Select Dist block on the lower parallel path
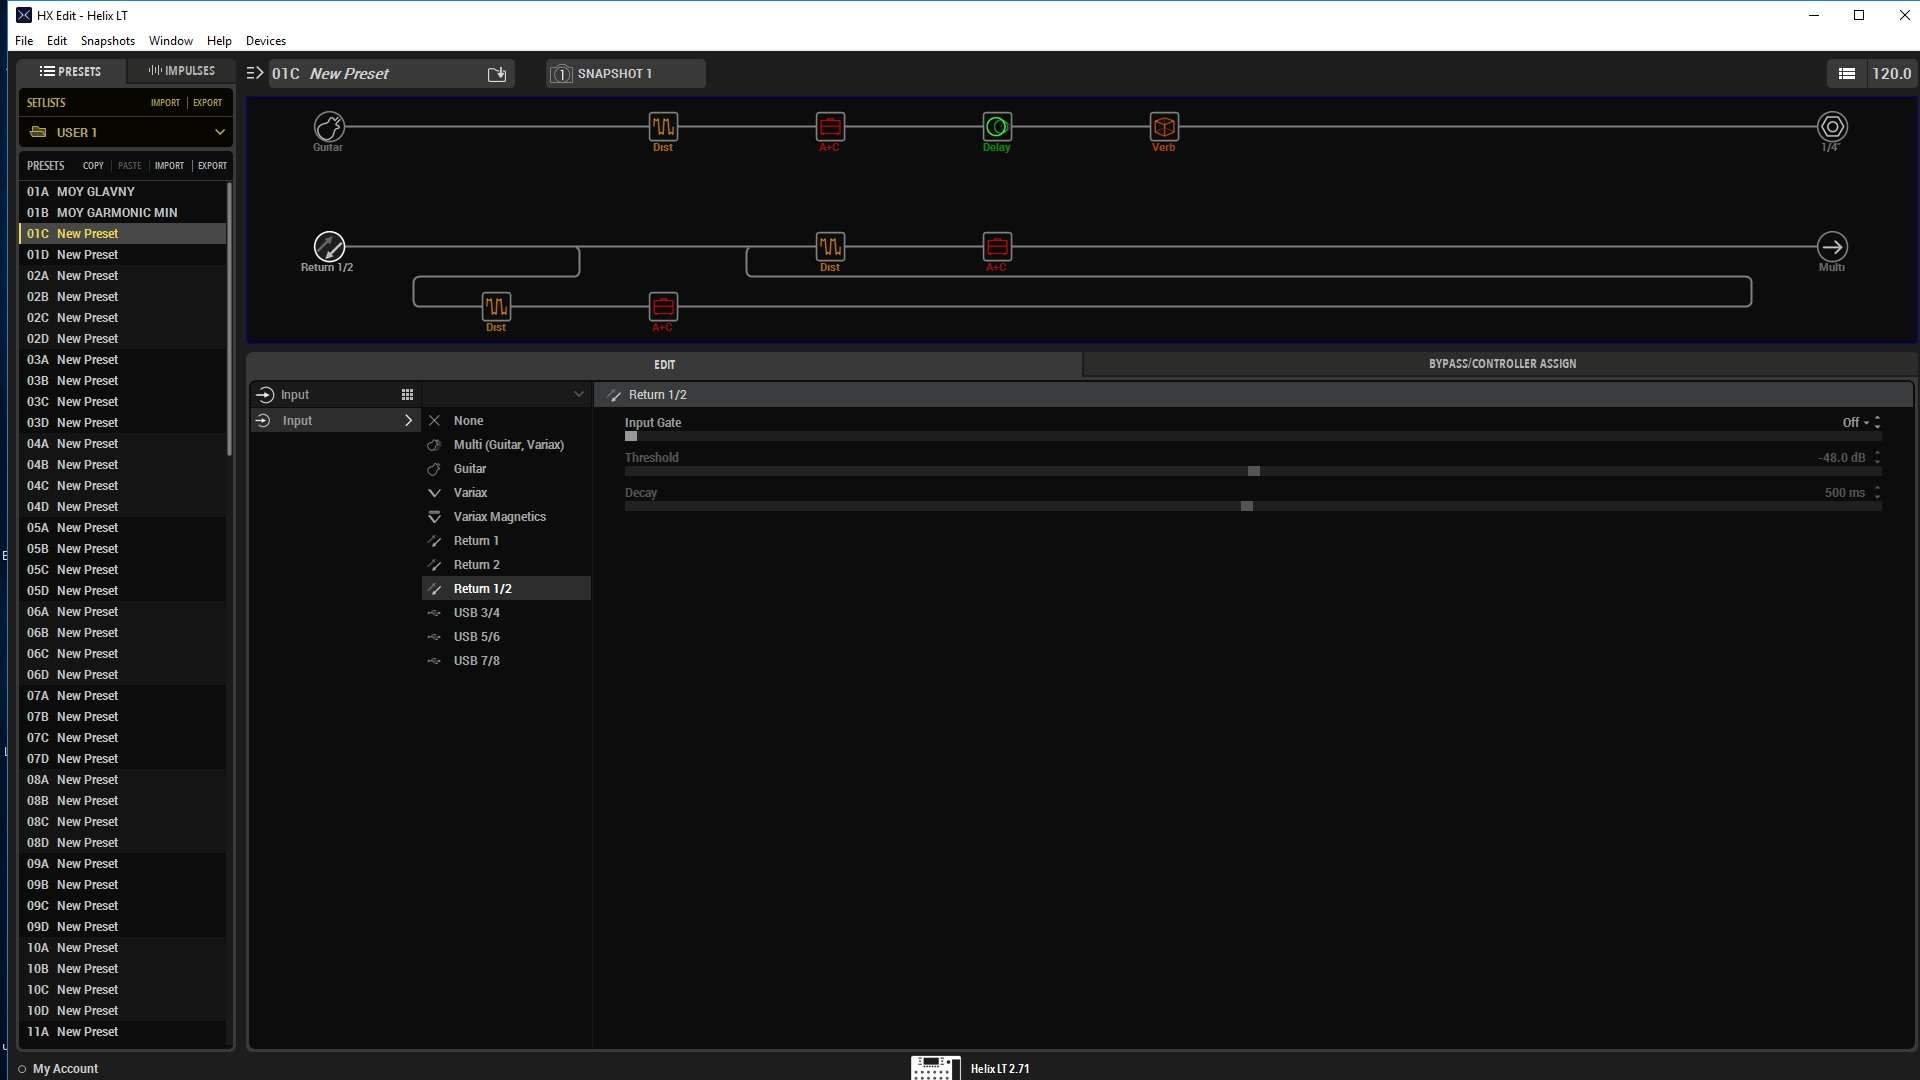Viewport: 1920px width, 1080px height. [x=496, y=306]
